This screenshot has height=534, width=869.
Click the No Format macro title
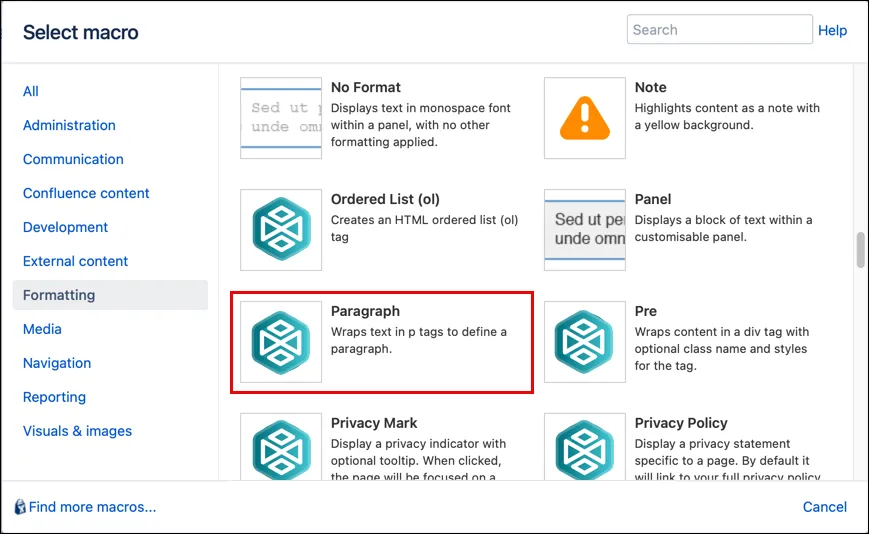(x=366, y=88)
